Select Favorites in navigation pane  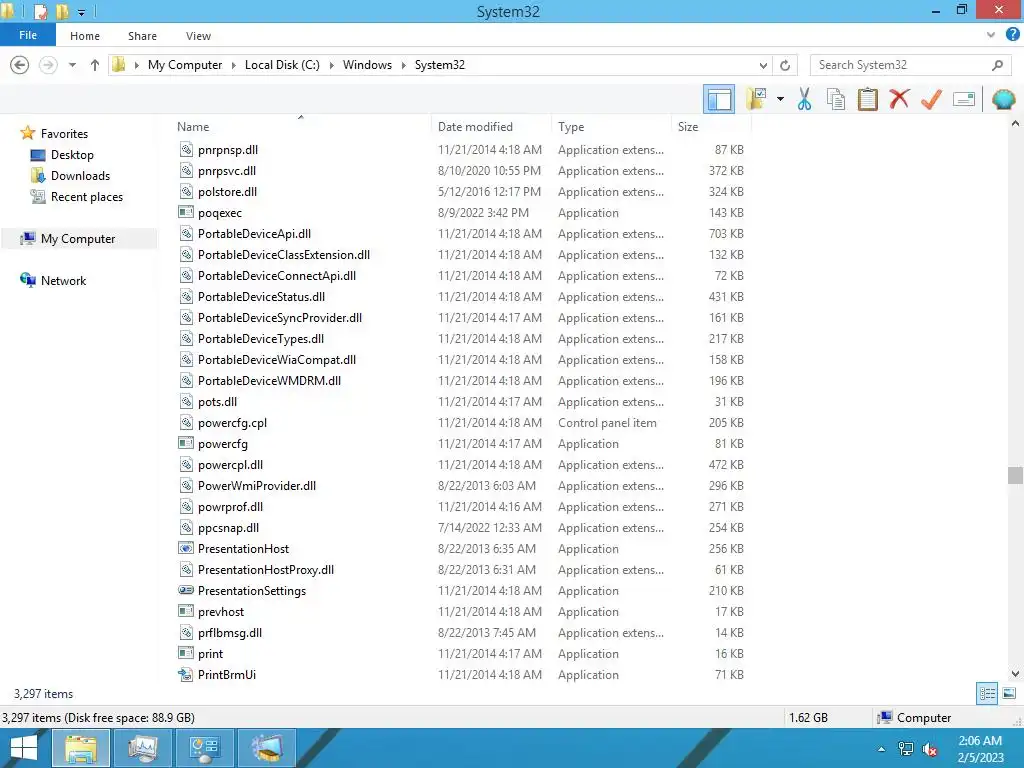point(64,133)
